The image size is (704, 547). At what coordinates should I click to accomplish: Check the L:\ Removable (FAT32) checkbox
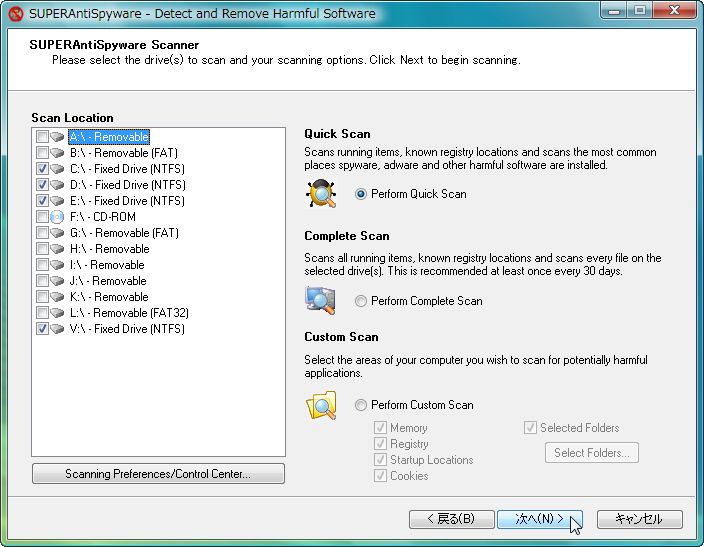pos(42,313)
